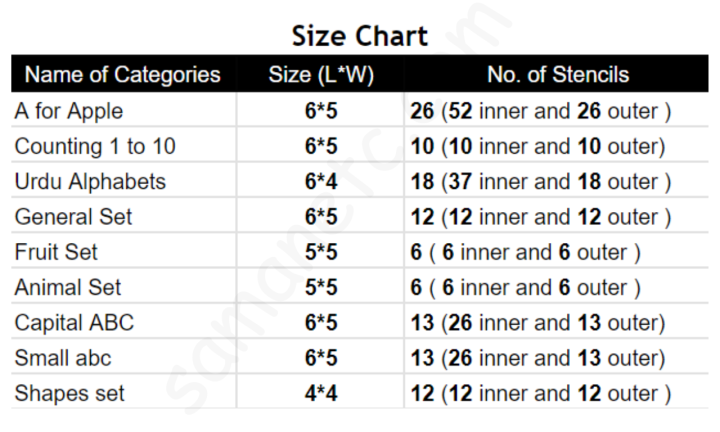Screen dimensions: 720x432
Task: Select the Urdu Alphabets category cell
Action: 90,181
